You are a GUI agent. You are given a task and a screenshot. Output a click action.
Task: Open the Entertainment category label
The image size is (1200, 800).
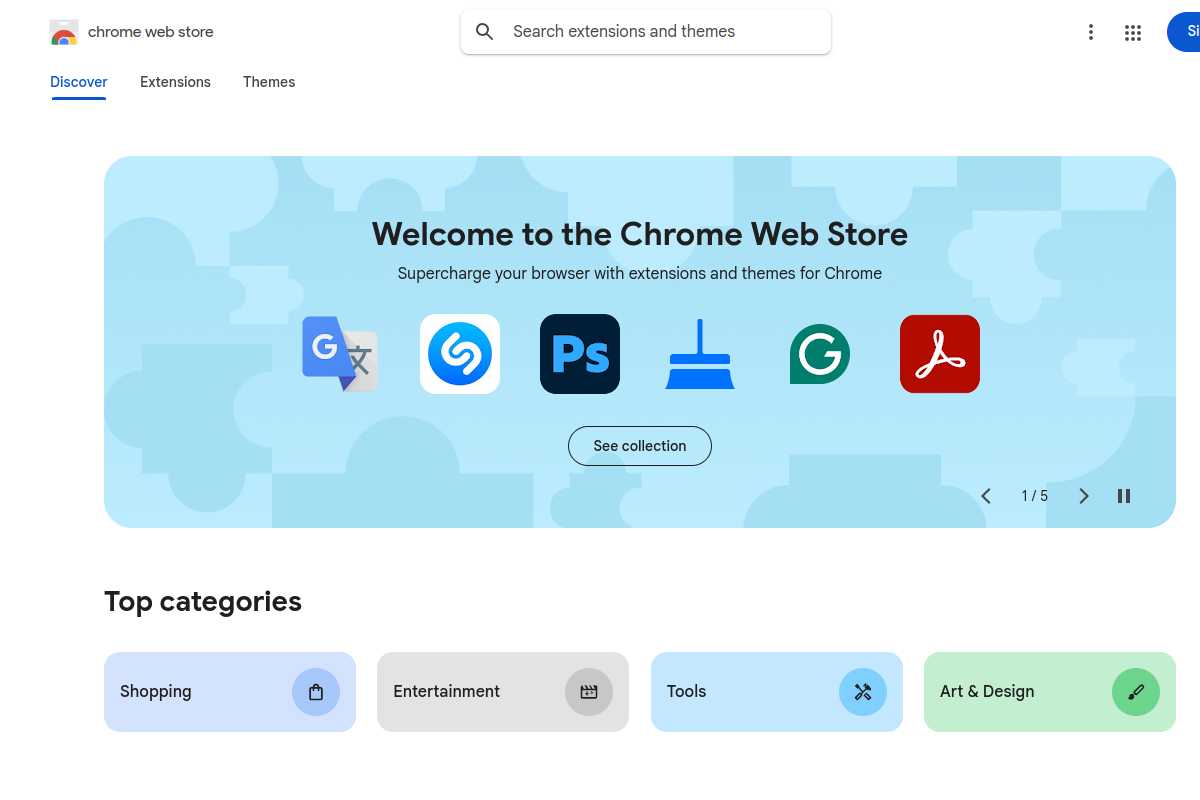point(447,691)
